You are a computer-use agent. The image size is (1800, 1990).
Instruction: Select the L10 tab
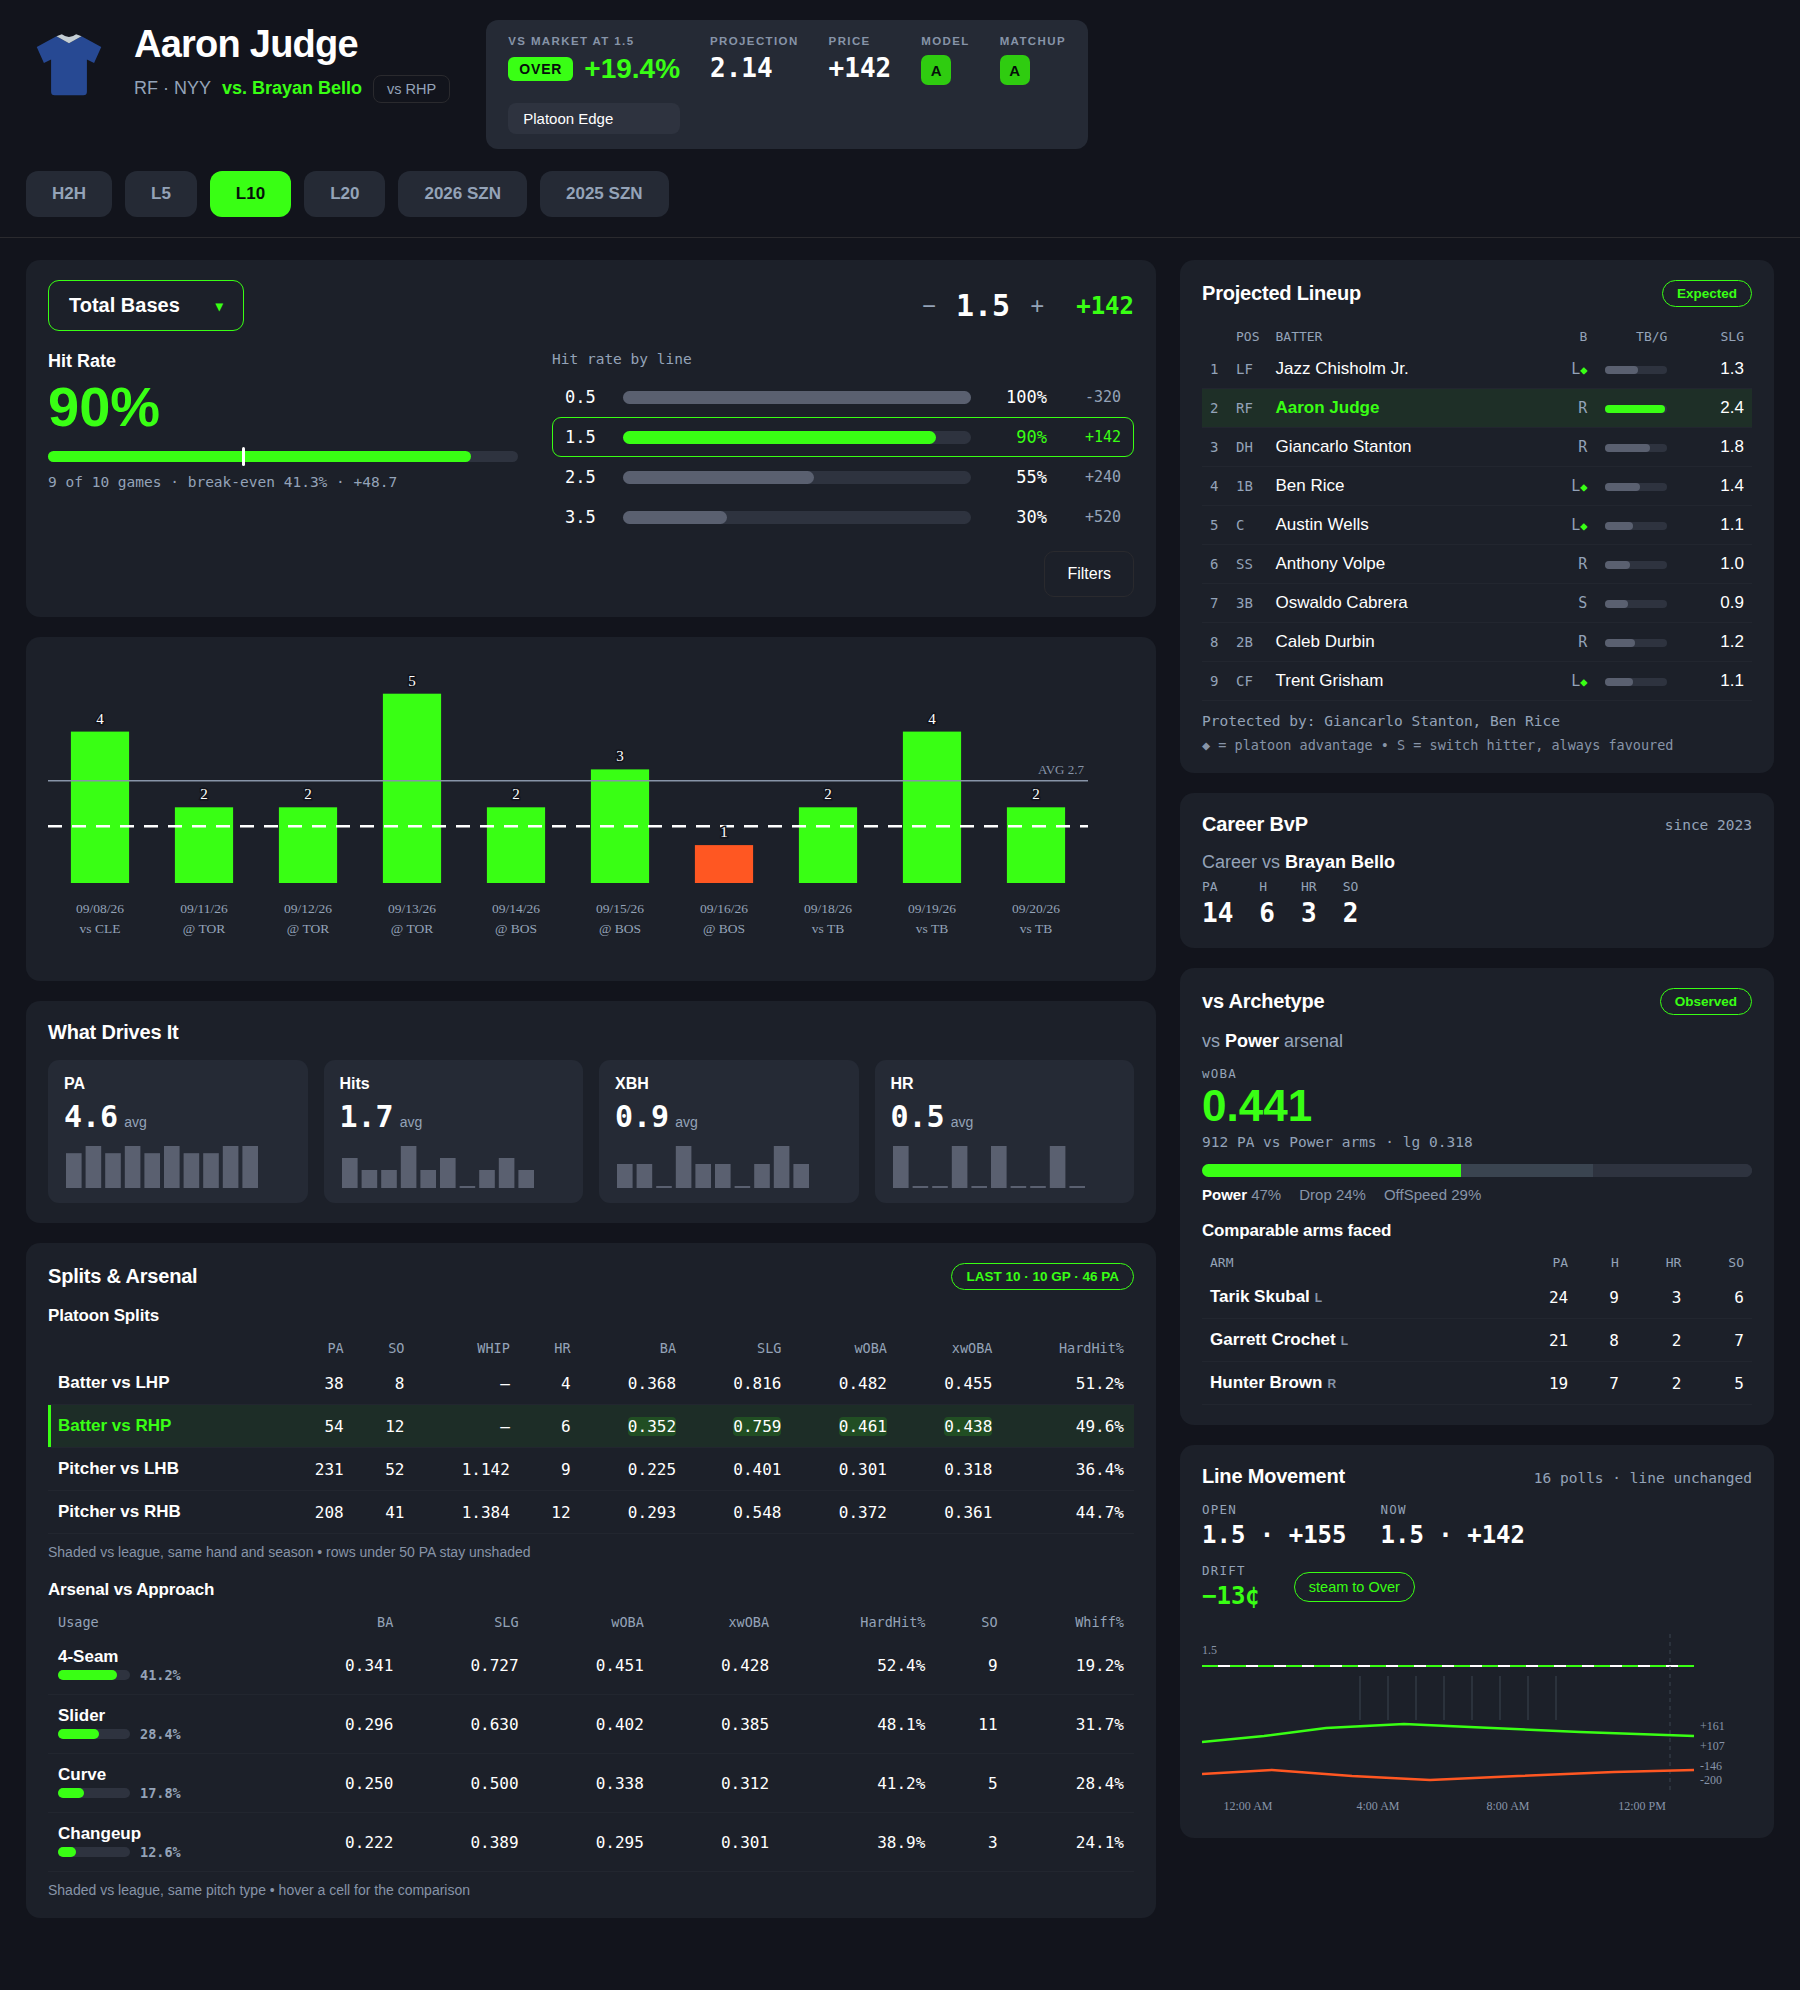[x=250, y=193]
